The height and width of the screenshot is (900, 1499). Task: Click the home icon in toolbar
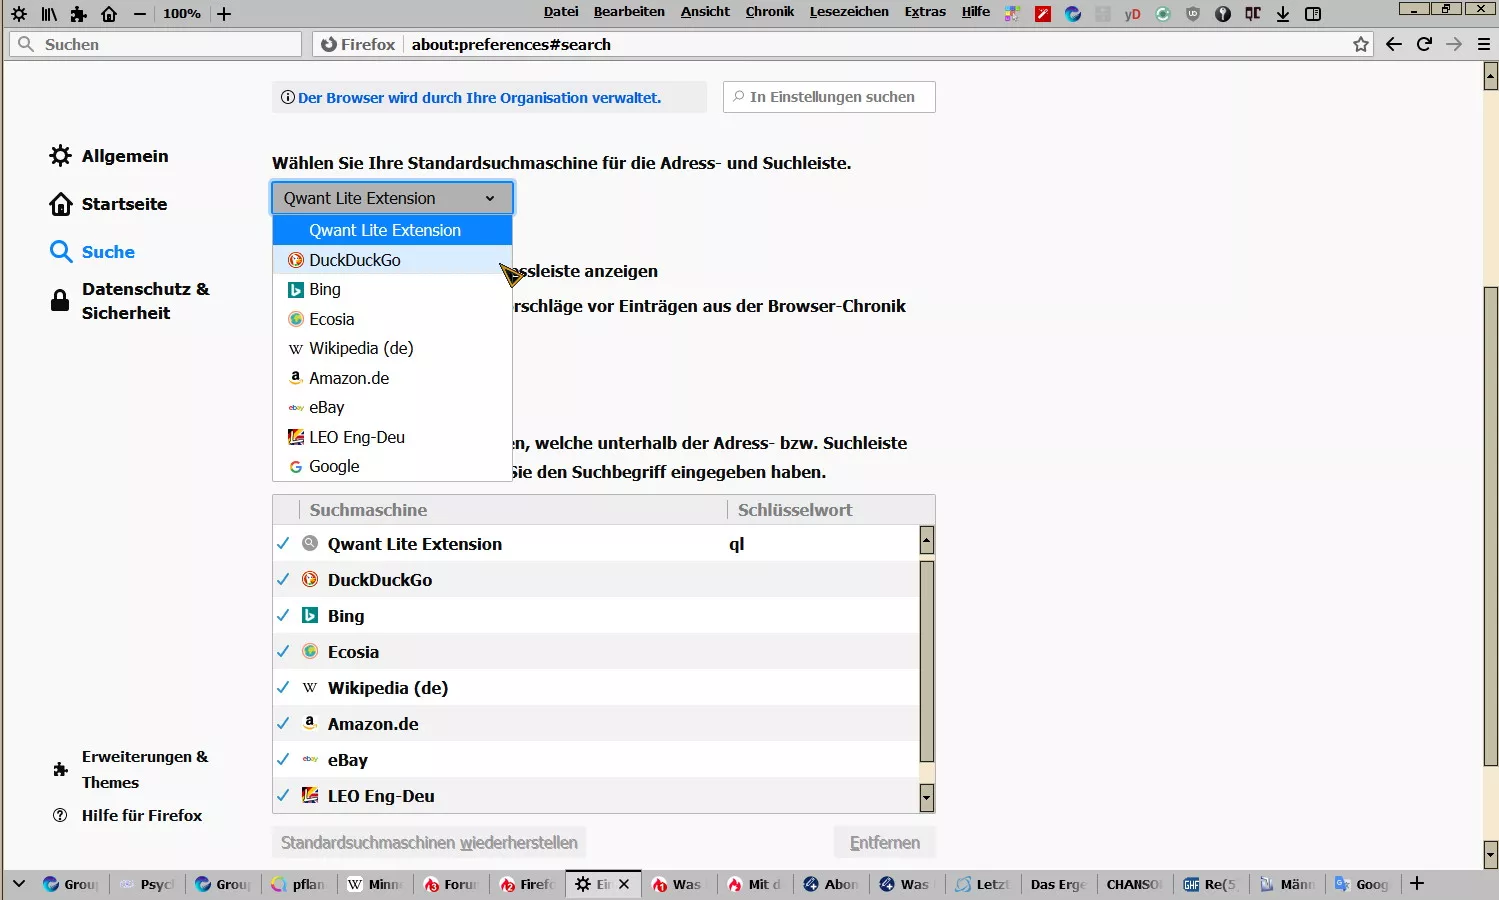109,14
